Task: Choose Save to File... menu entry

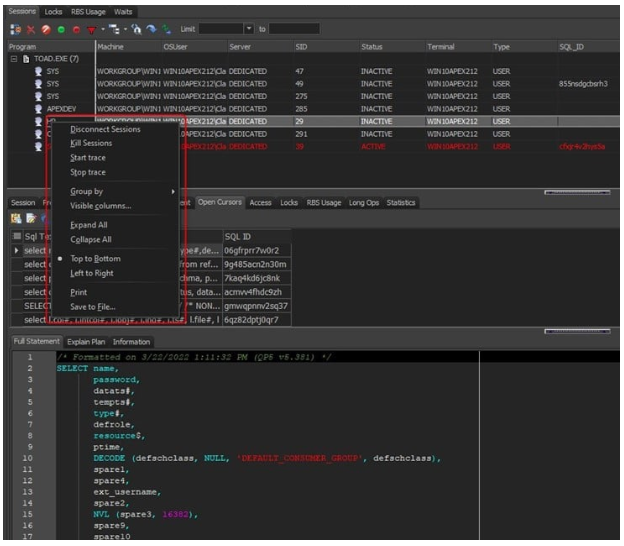Action: point(93,307)
